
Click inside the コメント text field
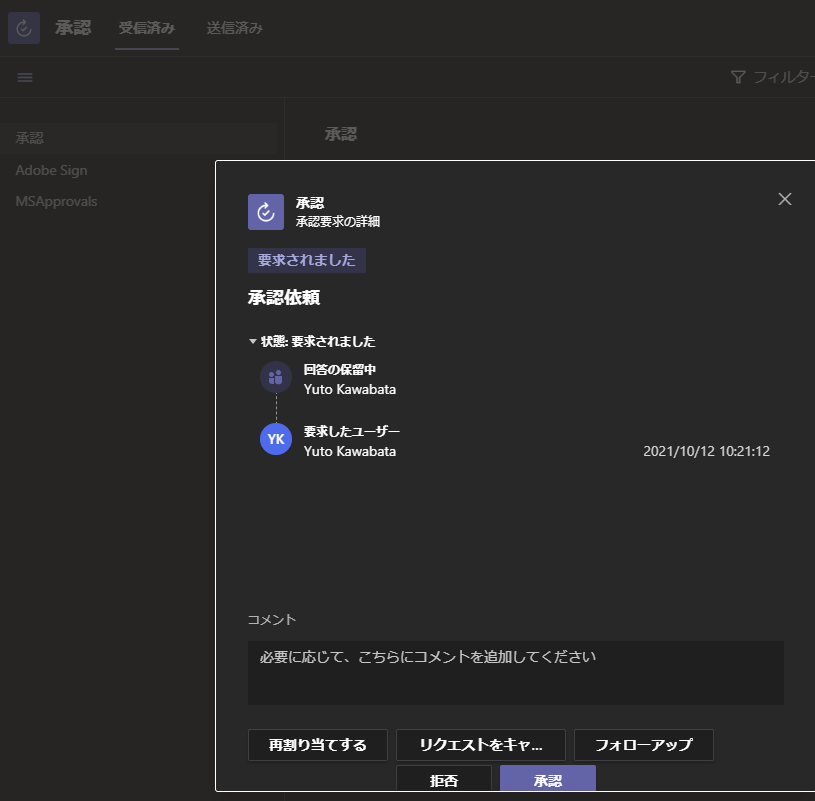click(x=515, y=672)
